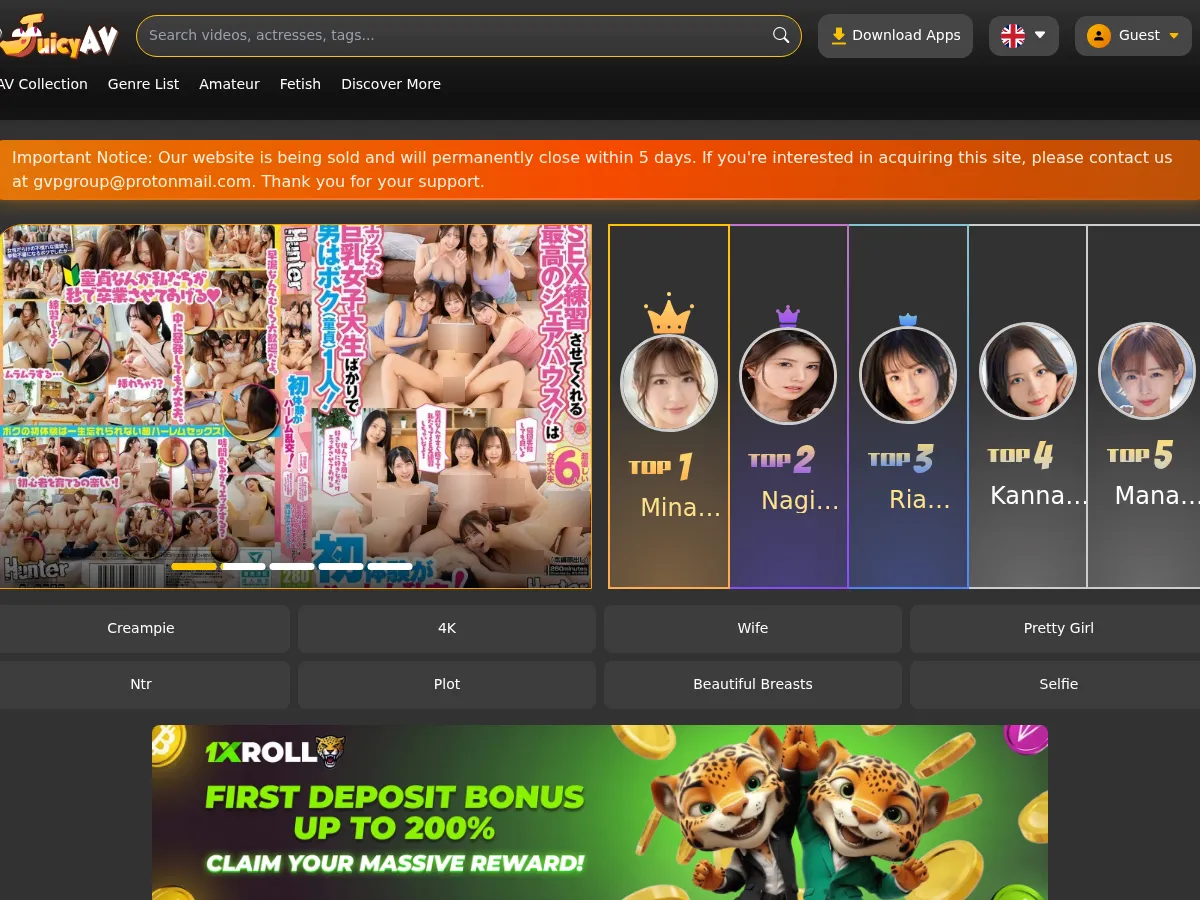Focus the search videos input field
The image size is (1200, 900).
tap(468, 35)
